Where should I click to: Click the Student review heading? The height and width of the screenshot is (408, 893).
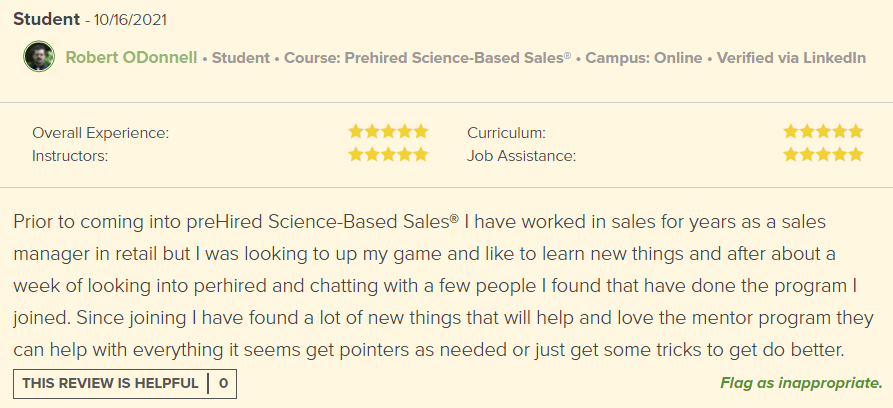[x=46, y=19]
